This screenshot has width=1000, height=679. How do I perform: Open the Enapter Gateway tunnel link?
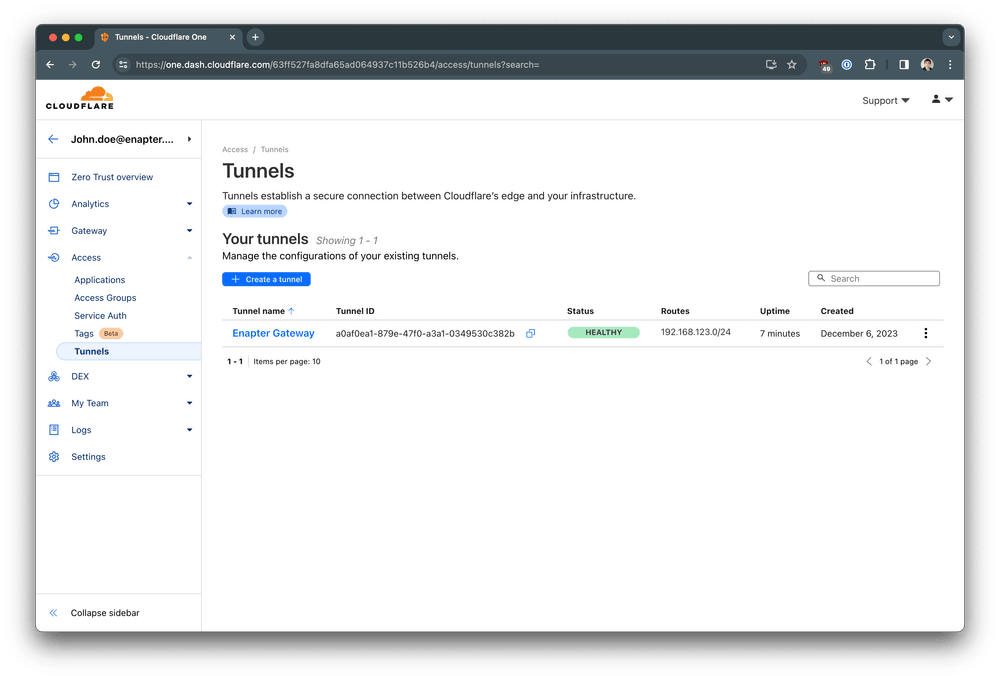(273, 333)
